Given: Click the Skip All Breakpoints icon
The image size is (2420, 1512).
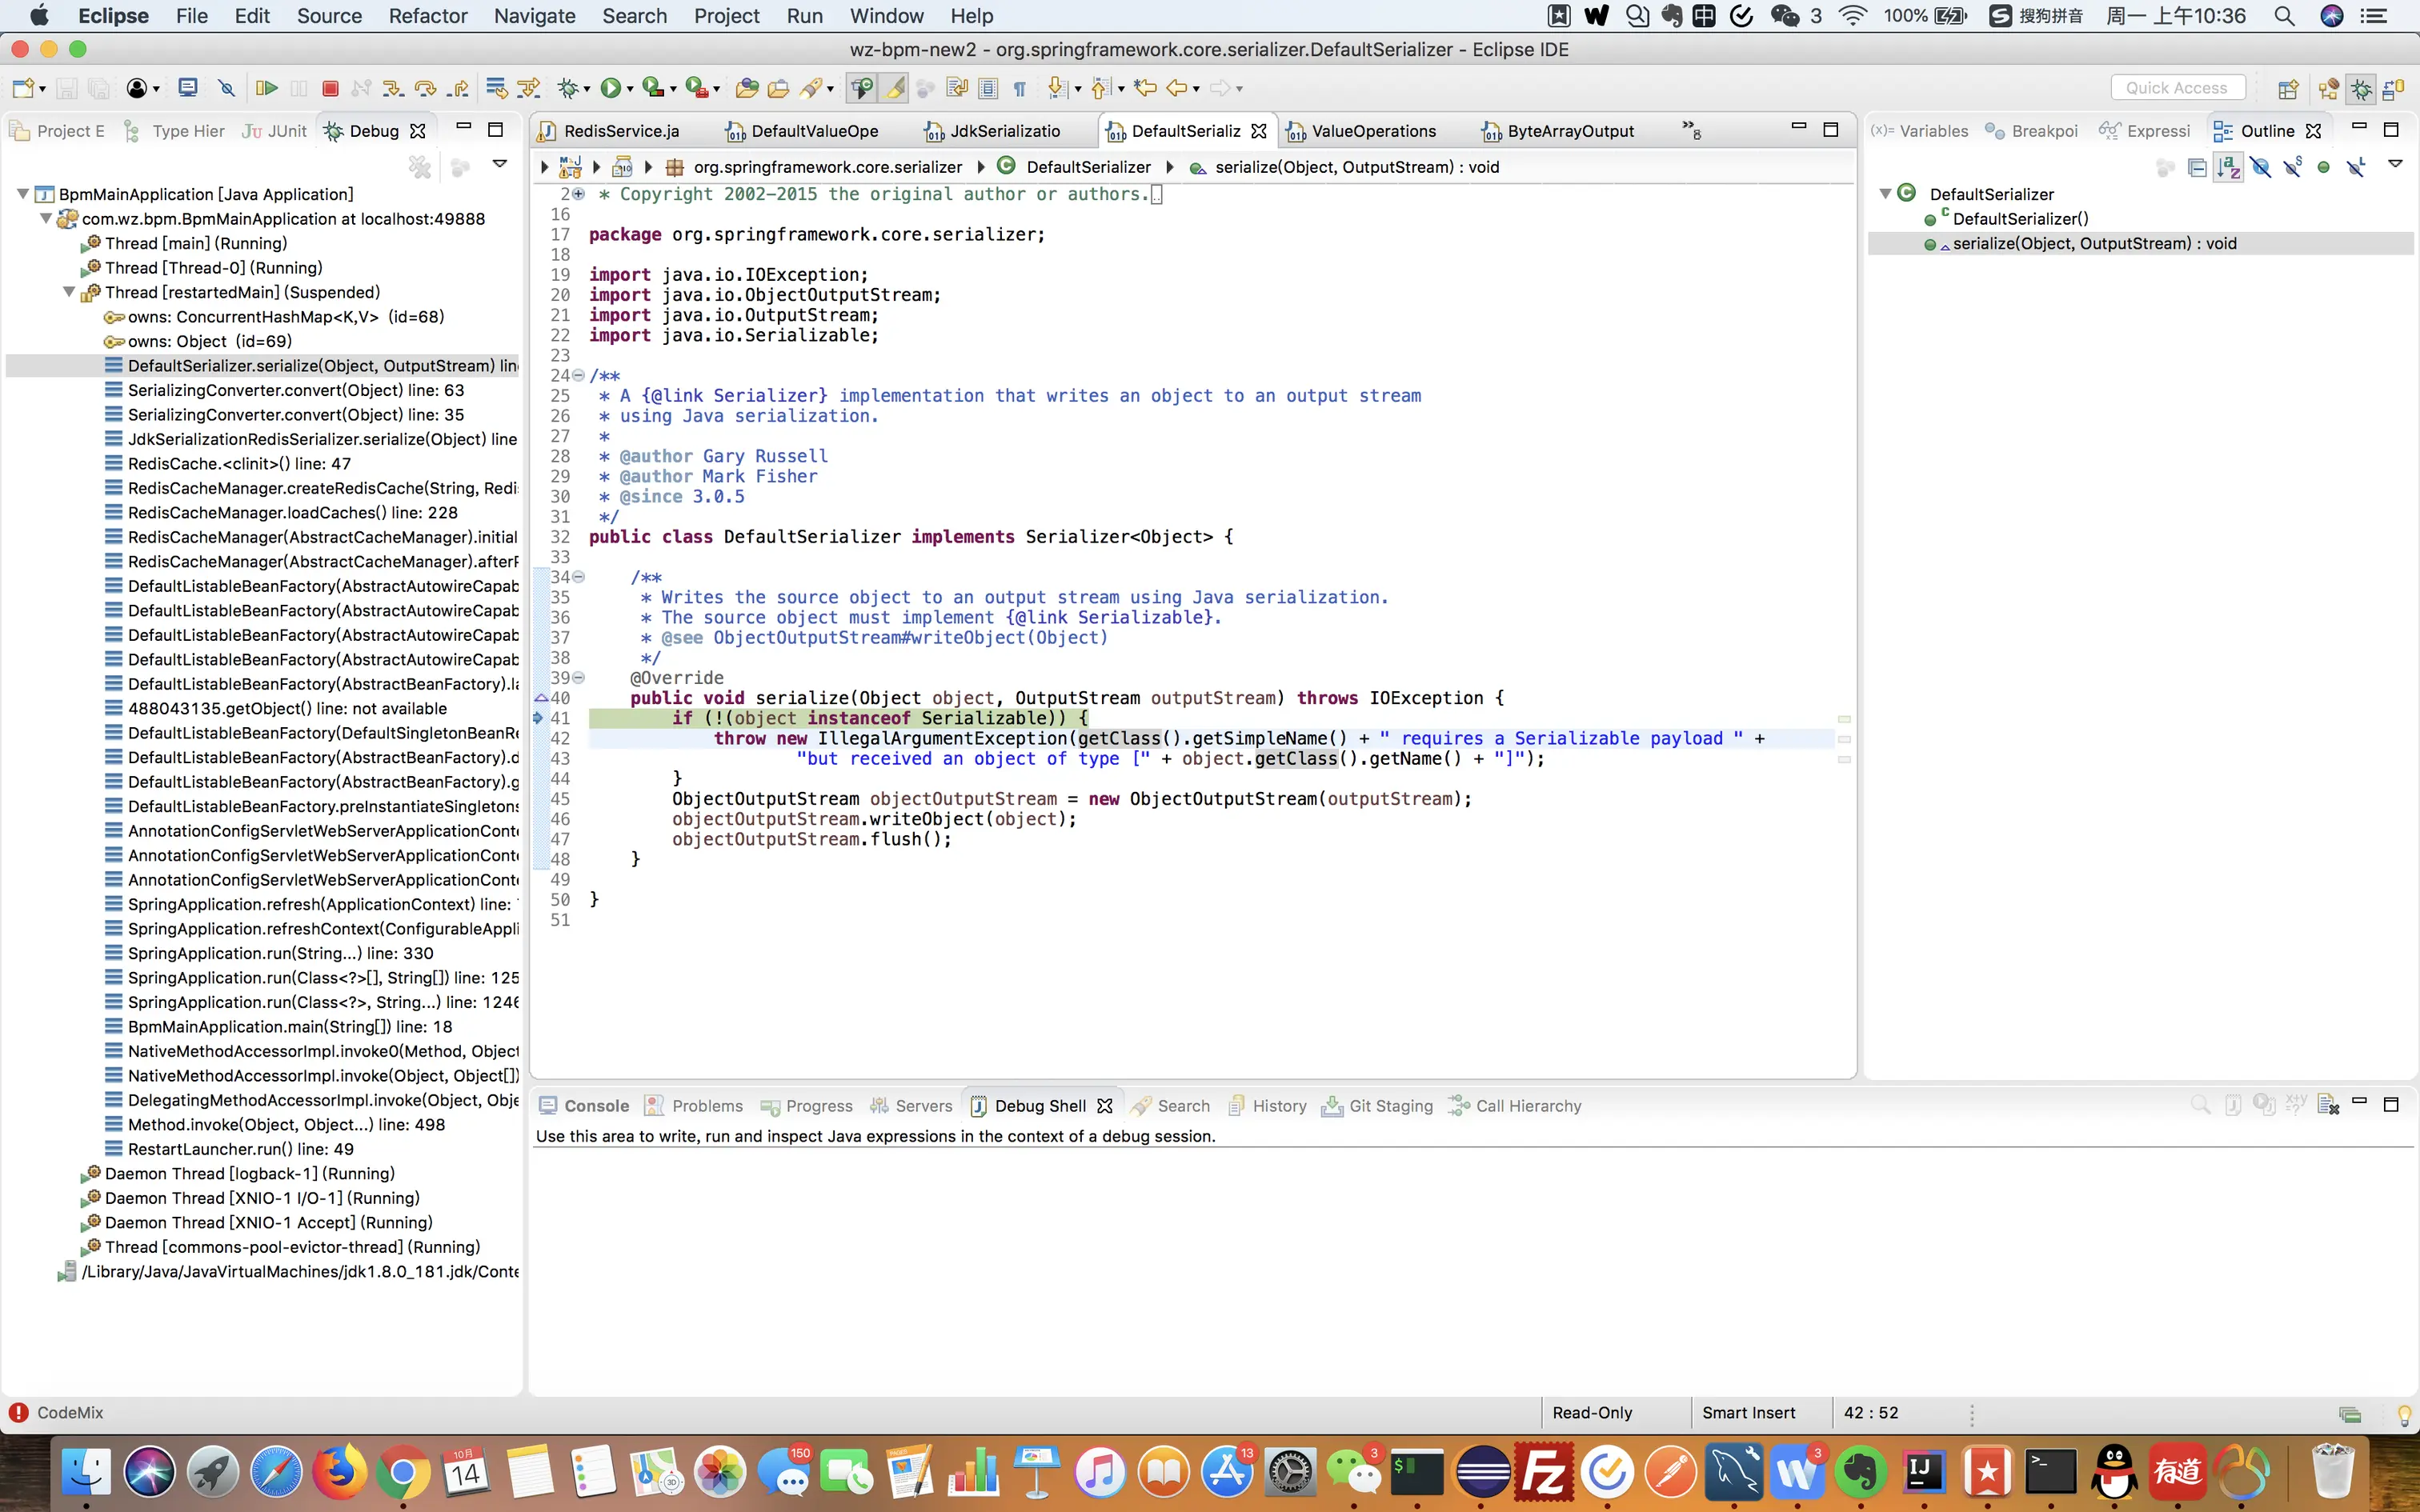Looking at the screenshot, I should 226,89.
